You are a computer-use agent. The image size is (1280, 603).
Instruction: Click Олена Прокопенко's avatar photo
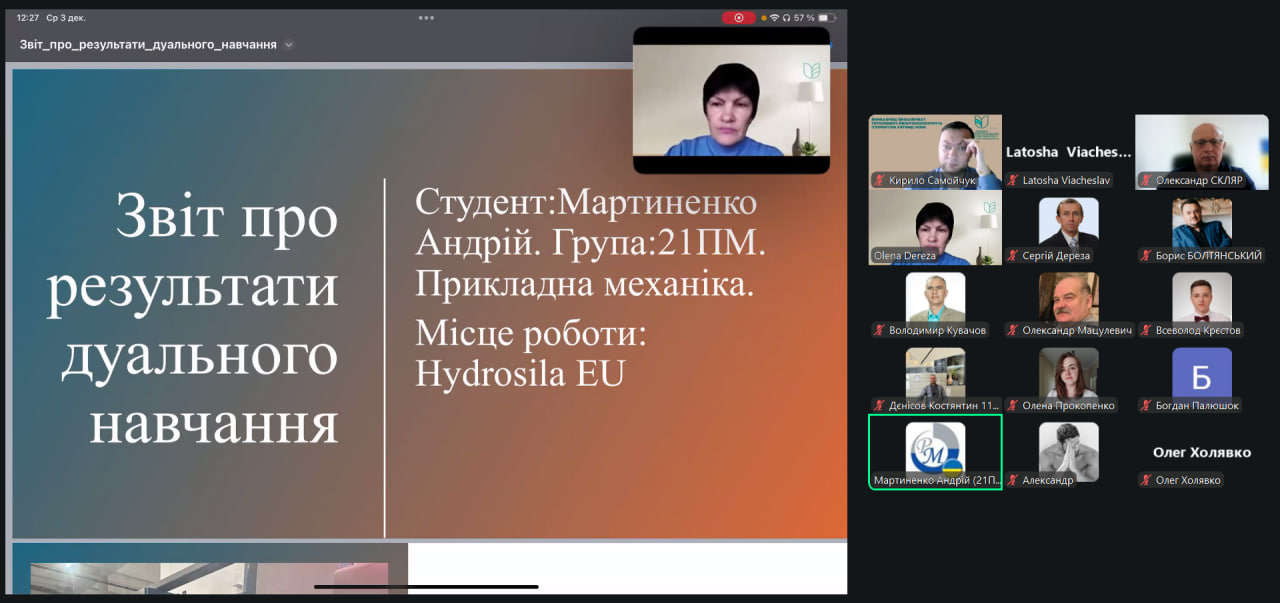coord(1068,372)
